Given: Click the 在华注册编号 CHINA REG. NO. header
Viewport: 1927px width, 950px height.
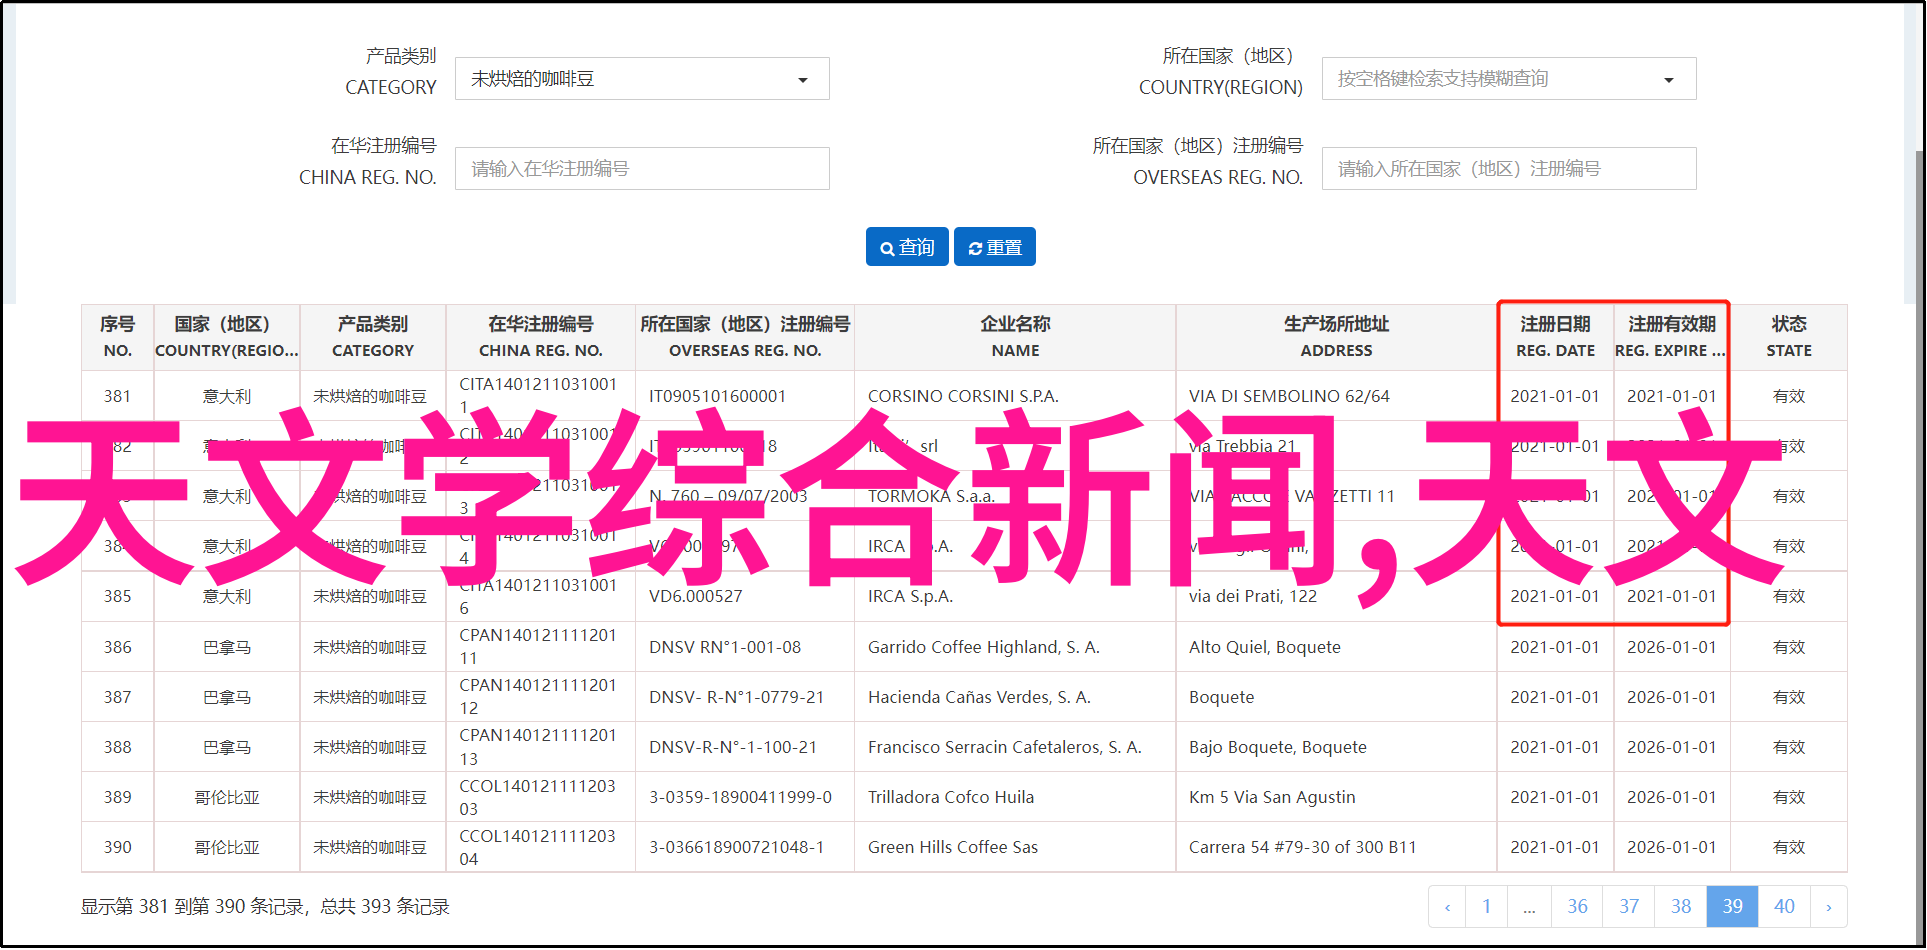Looking at the screenshot, I should tap(540, 337).
